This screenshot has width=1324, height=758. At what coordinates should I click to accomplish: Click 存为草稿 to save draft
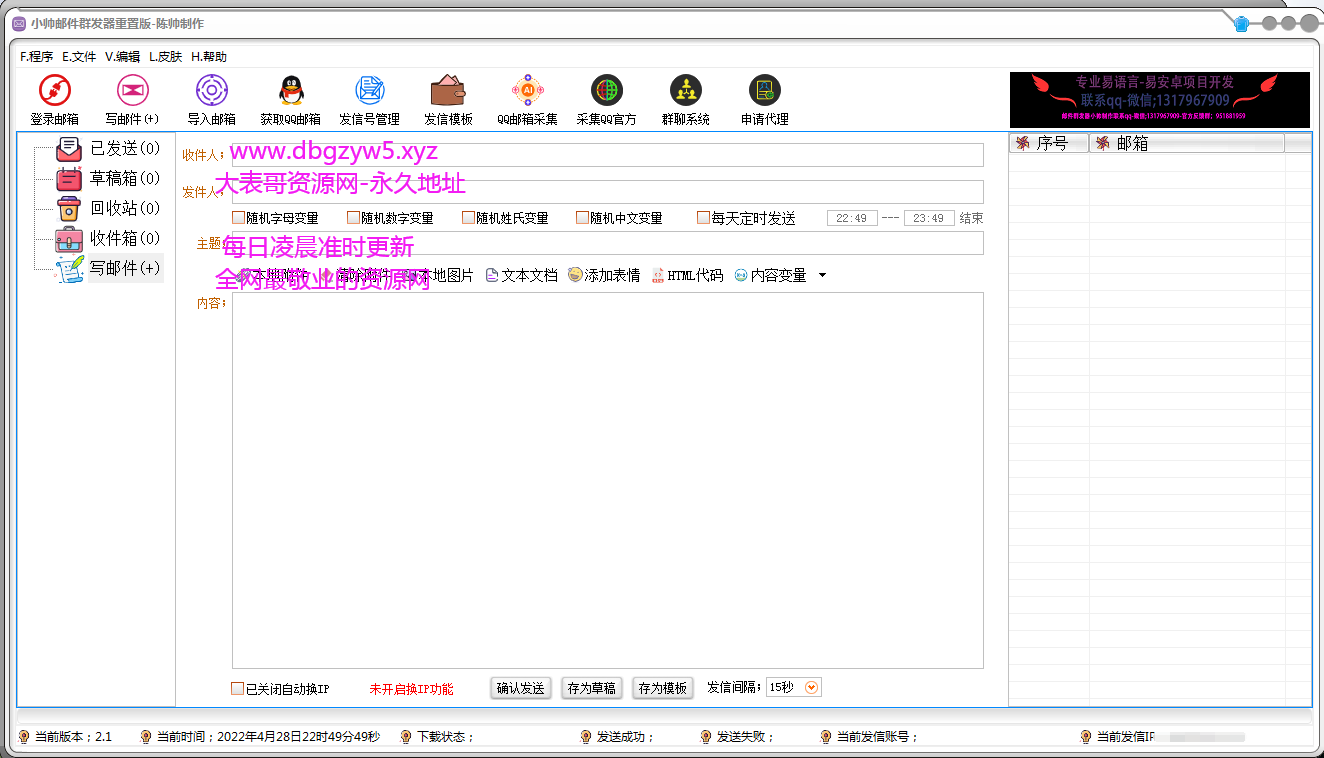pos(591,688)
